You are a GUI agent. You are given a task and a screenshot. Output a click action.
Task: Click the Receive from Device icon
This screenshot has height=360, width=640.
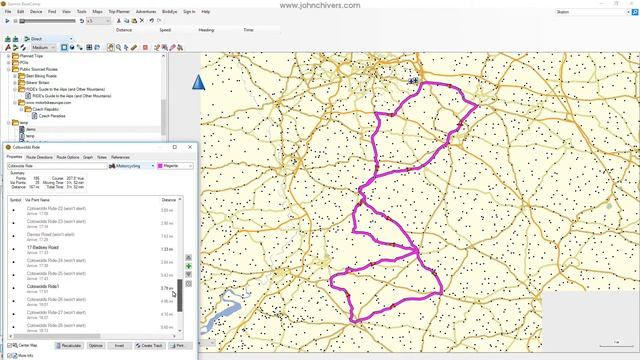[16, 39]
